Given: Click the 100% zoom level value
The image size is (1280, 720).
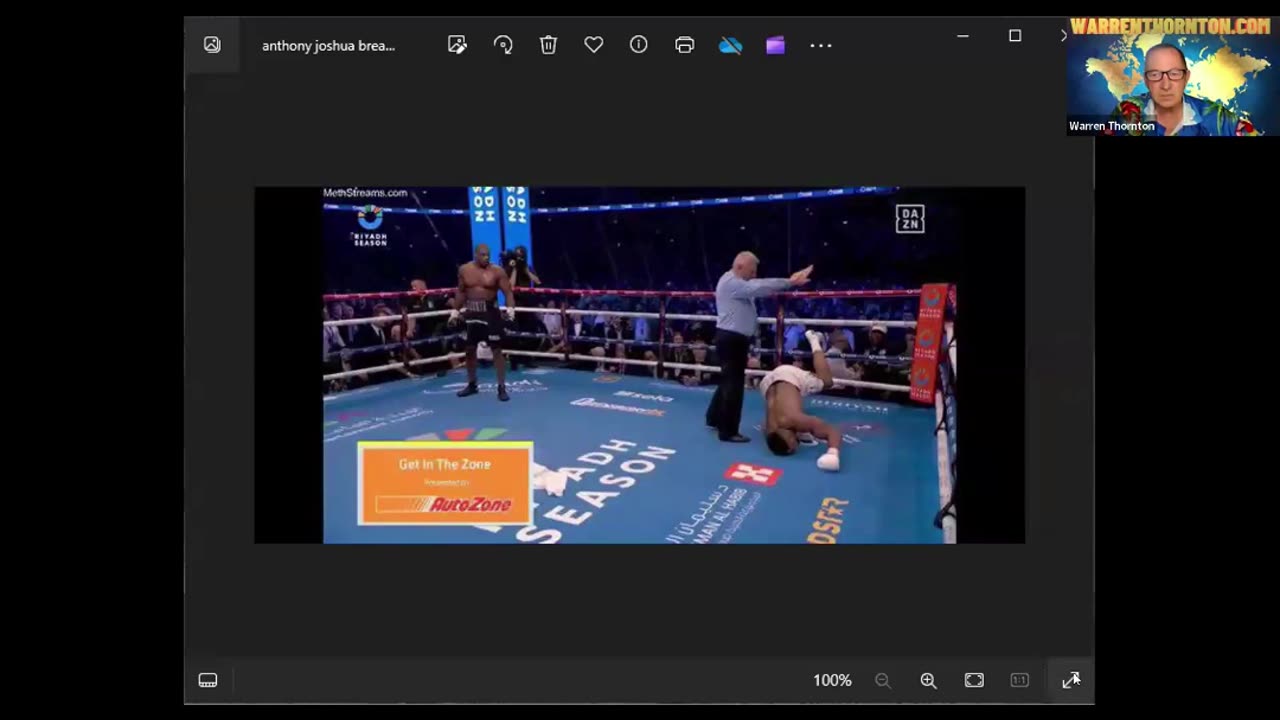Looking at the screenshot, I should (832, 680).
